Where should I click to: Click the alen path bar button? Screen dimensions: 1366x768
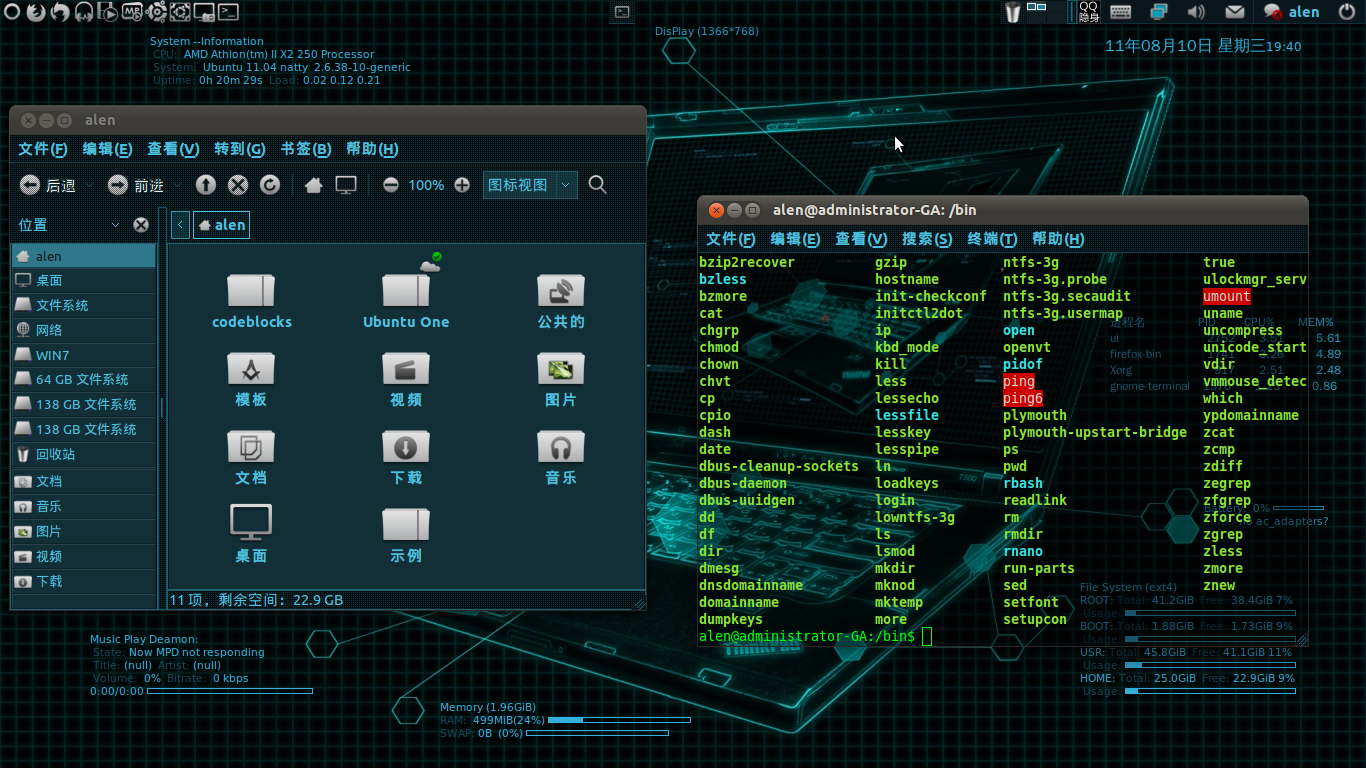[x=221, y=225]
